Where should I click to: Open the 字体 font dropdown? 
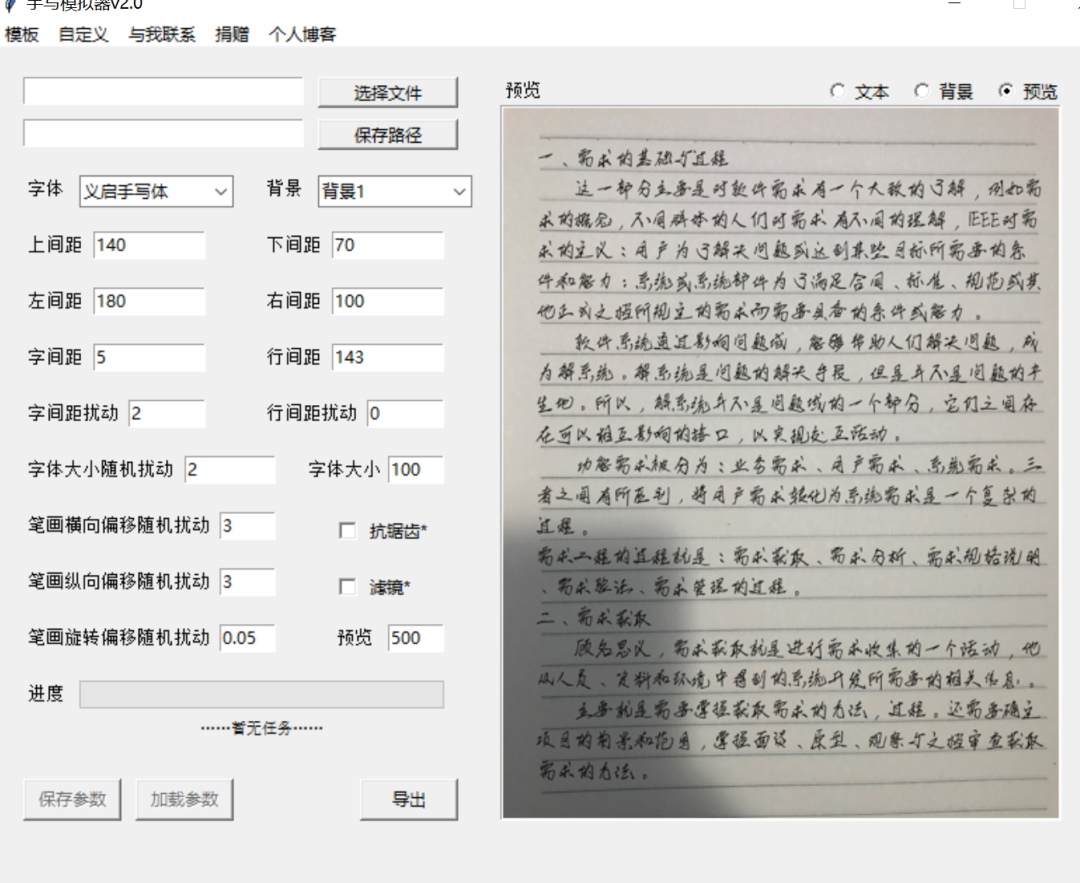click(x=156, y=191)
